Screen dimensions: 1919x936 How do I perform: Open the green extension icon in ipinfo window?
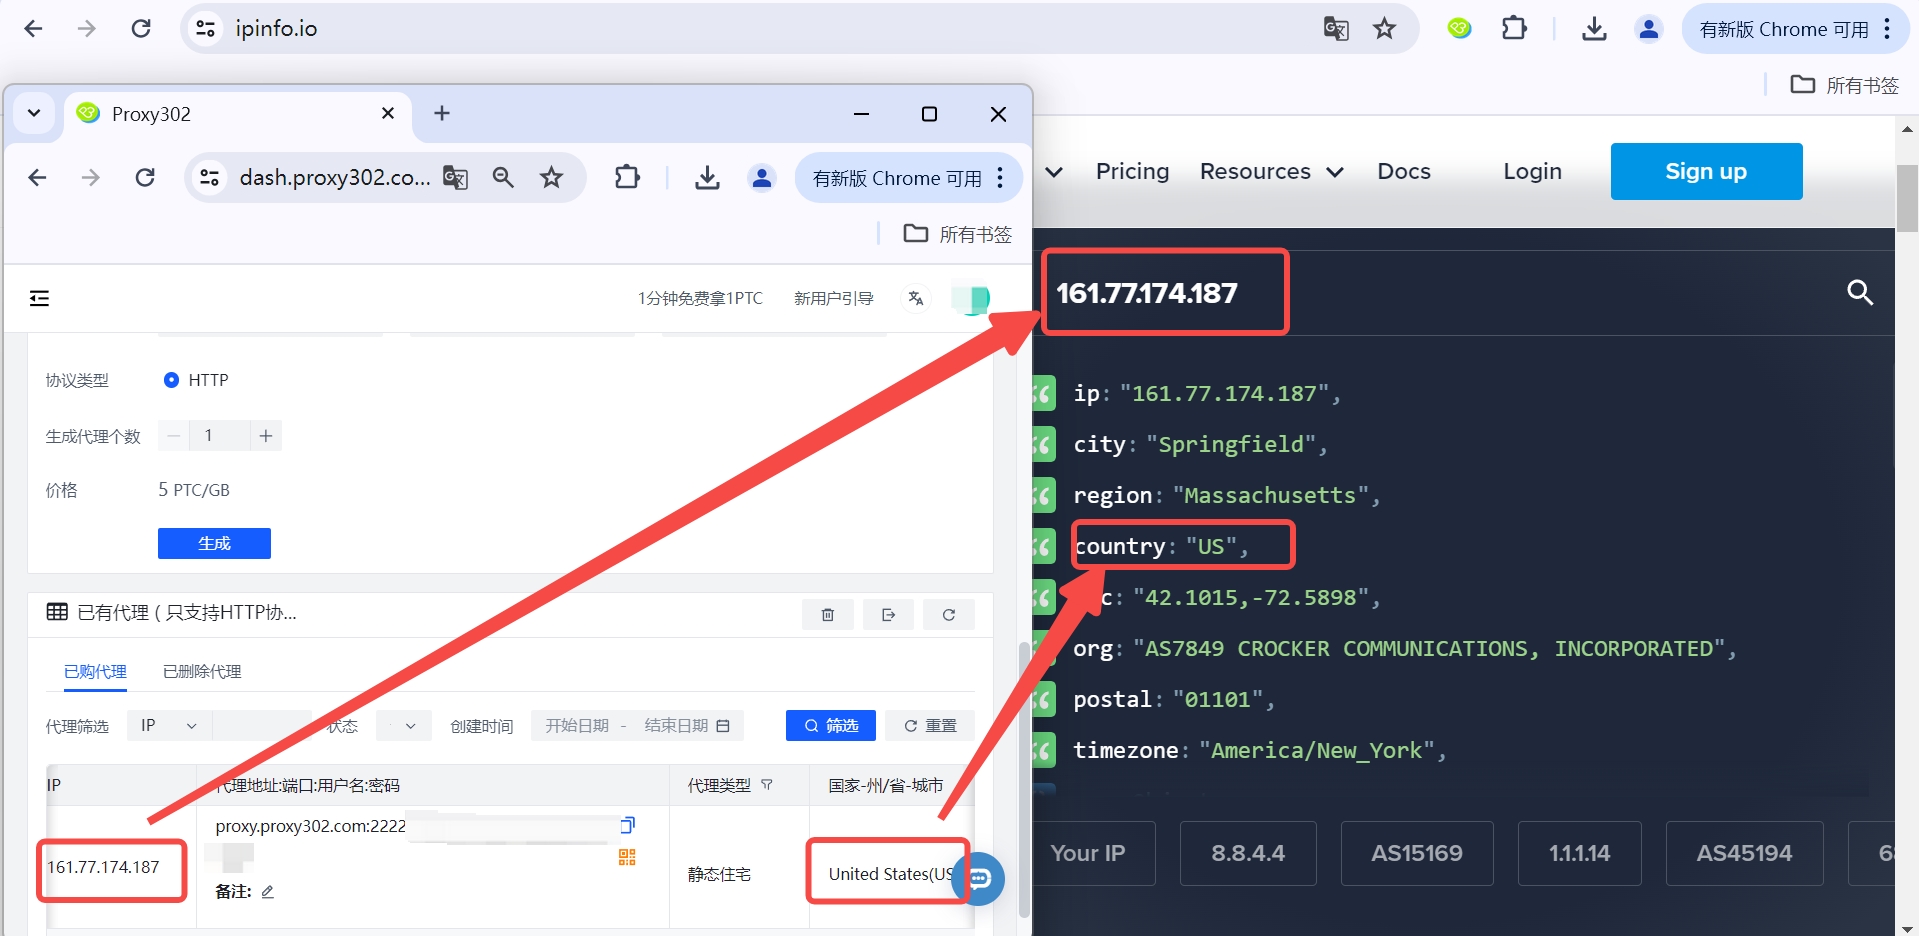(1459, 28)
